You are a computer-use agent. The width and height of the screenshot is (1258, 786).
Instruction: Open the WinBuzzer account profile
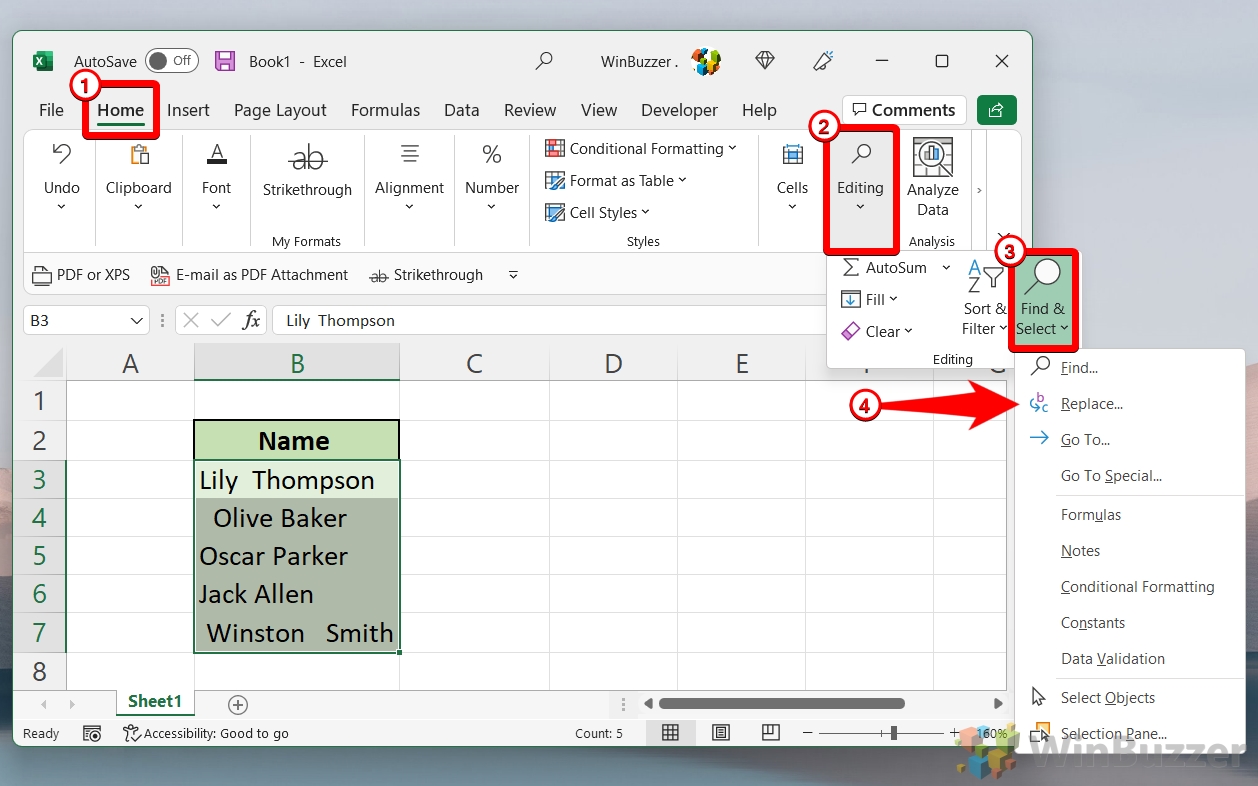661,61
